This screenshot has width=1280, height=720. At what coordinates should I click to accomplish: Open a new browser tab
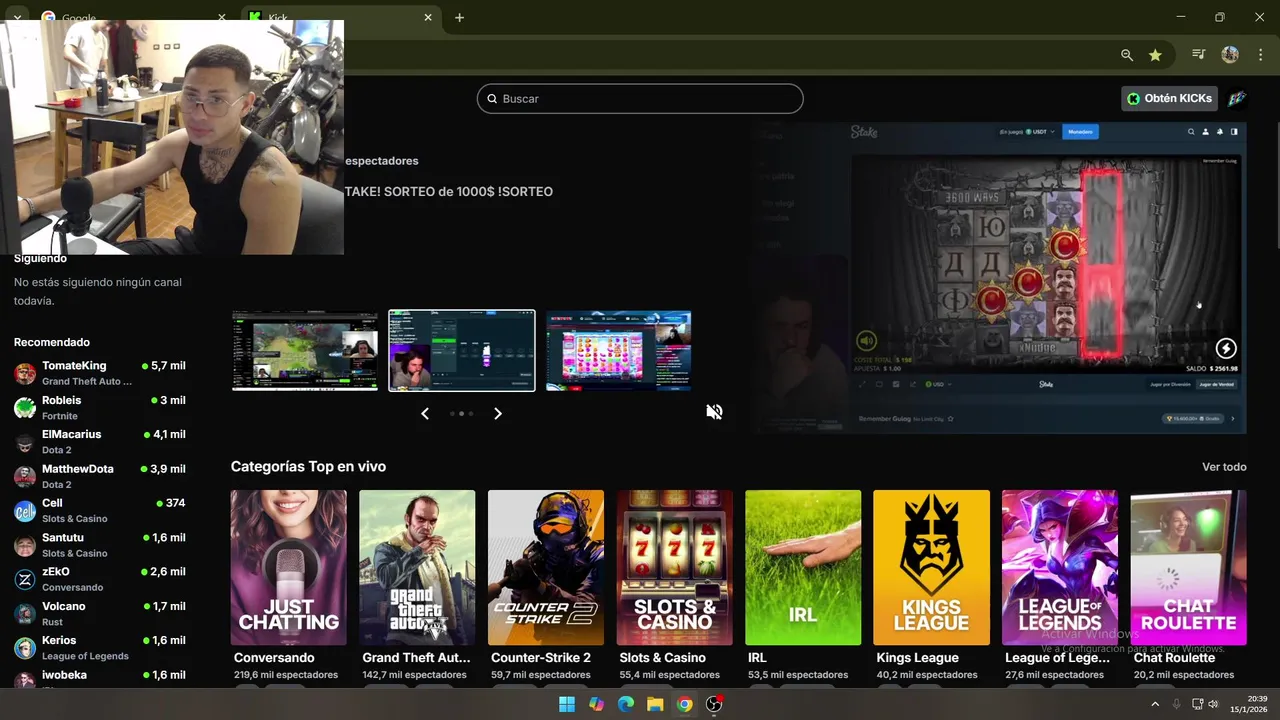pyautogui.click(x=459, y=18)
